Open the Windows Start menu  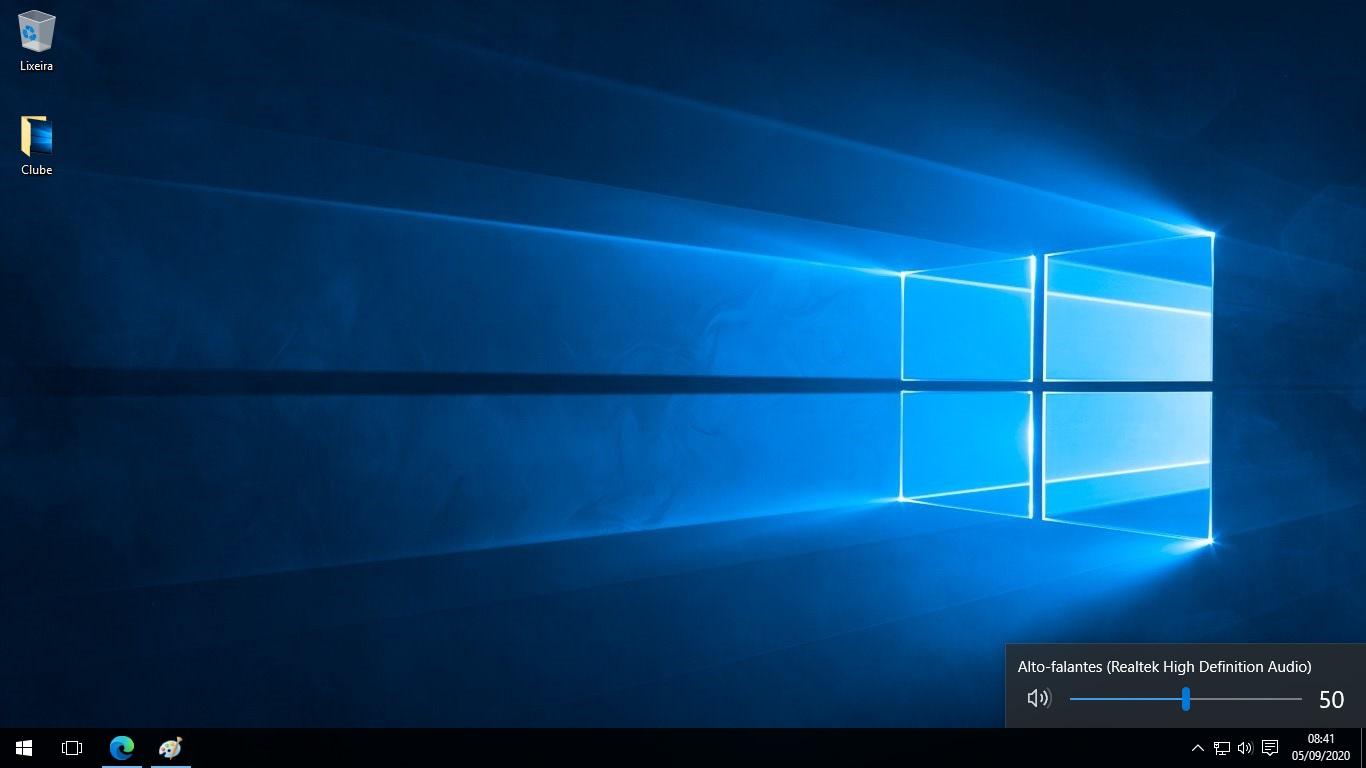24,748
